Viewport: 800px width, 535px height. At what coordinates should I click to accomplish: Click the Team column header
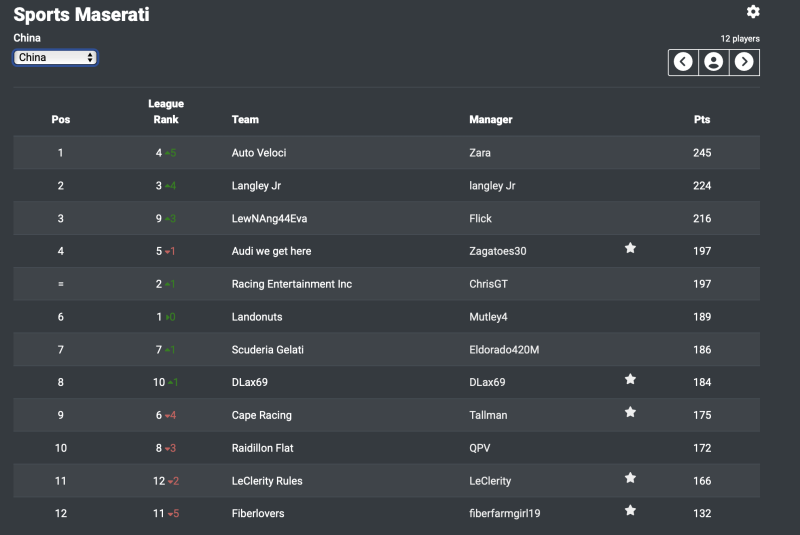coord(245,119)
